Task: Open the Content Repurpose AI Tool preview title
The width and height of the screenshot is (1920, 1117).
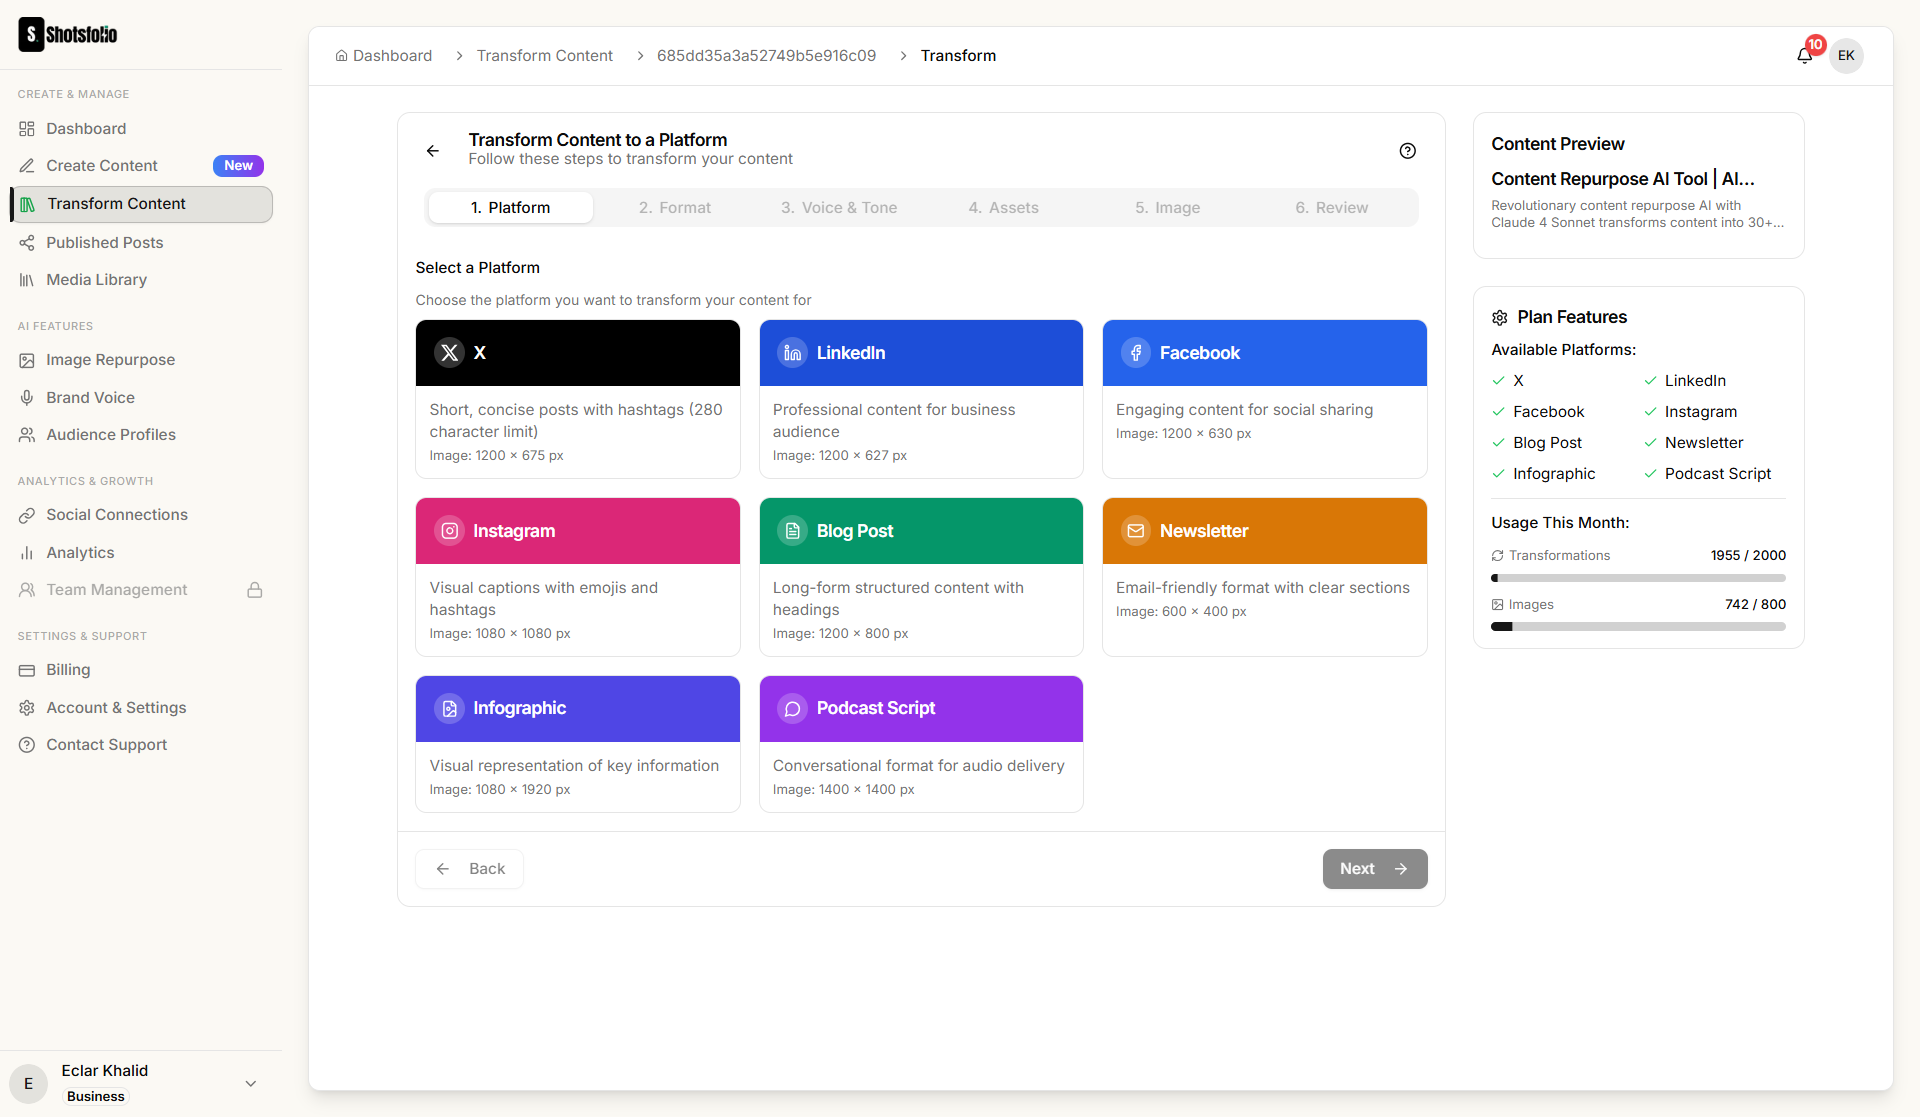Action: (x=1623, y=179)
